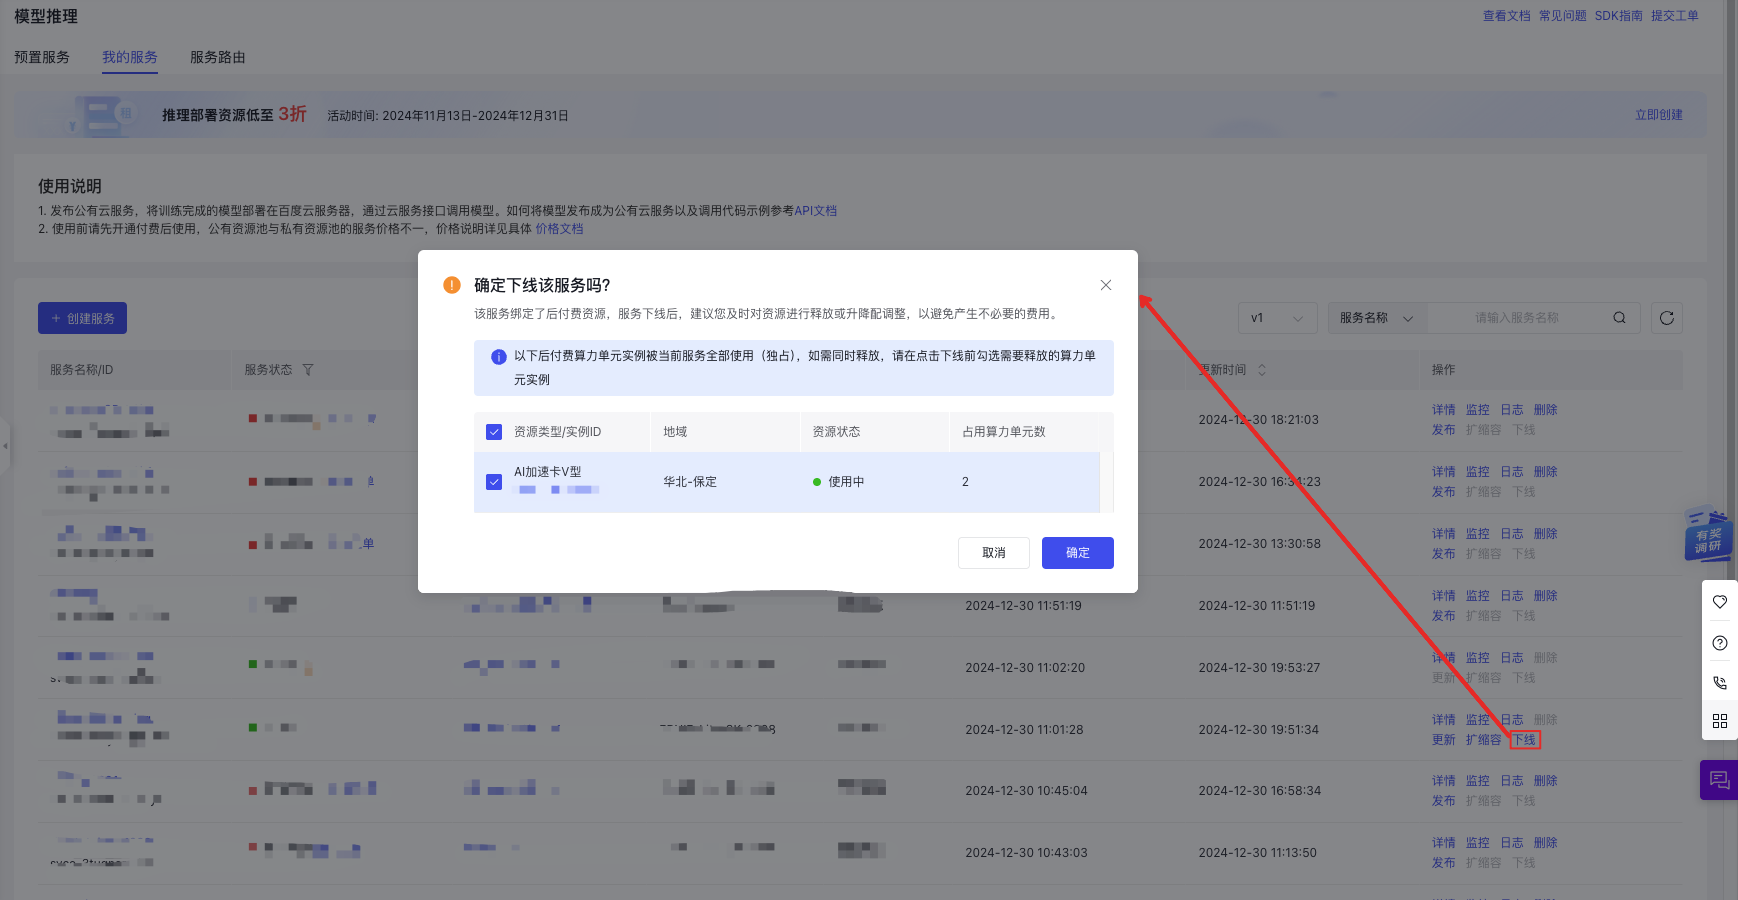1738x900 pixels.
Task: Open 详情 for the row updated 11:13:50
Action: click(x=1443, y=843)
